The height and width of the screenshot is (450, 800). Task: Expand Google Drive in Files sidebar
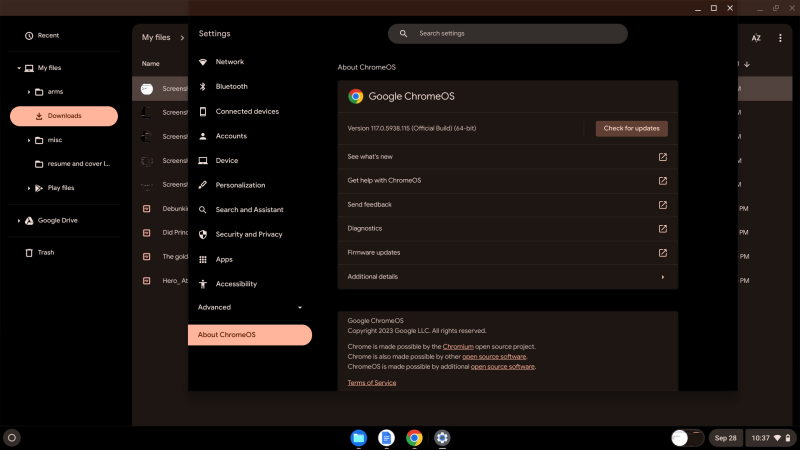coord(19,221)
